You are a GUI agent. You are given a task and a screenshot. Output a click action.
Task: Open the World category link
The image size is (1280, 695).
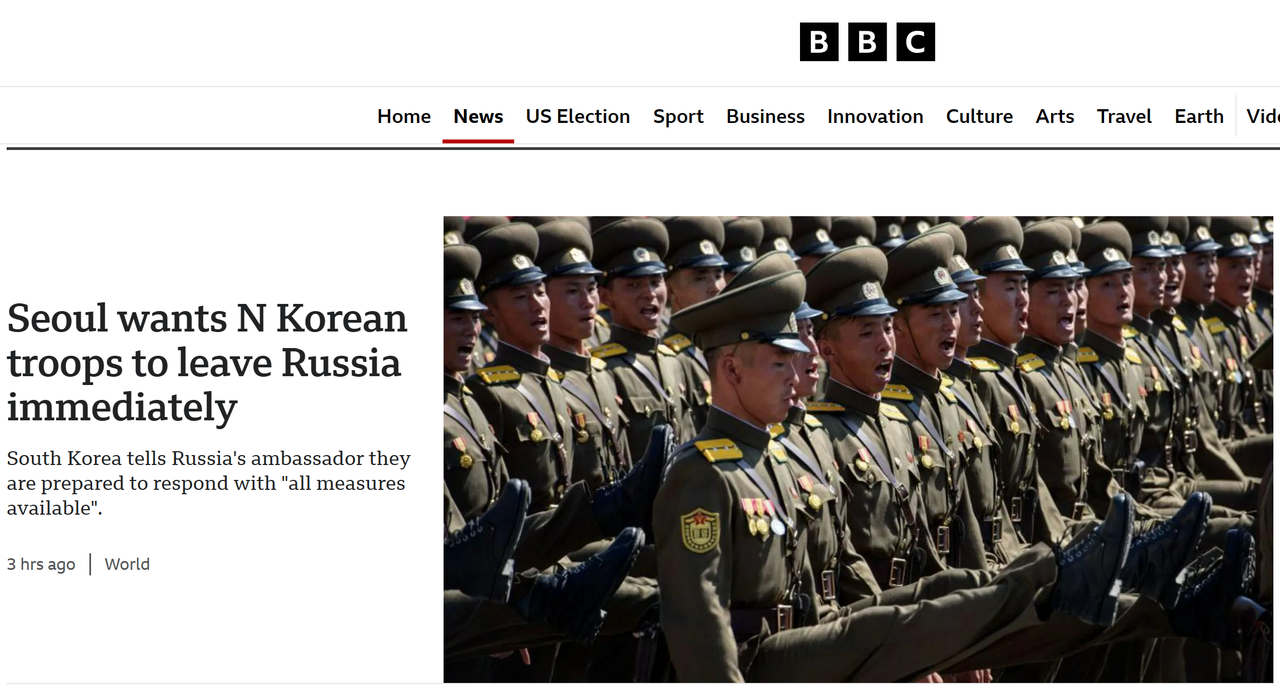pyautogui.click(x=127, y=564)
